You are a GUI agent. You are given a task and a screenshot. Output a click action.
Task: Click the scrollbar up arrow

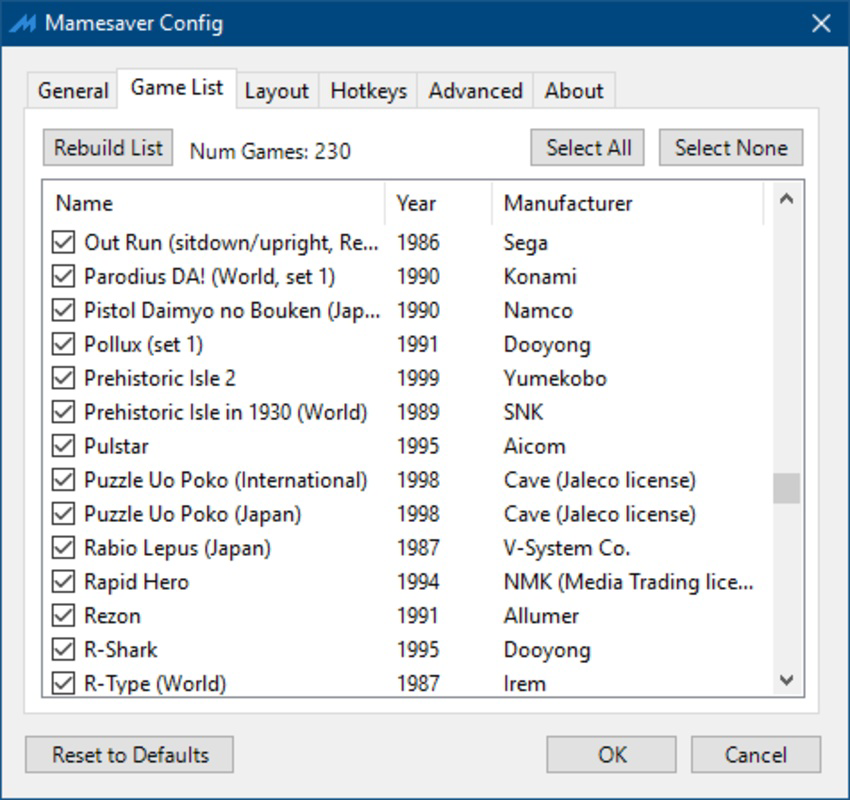[x=787, y=199]
